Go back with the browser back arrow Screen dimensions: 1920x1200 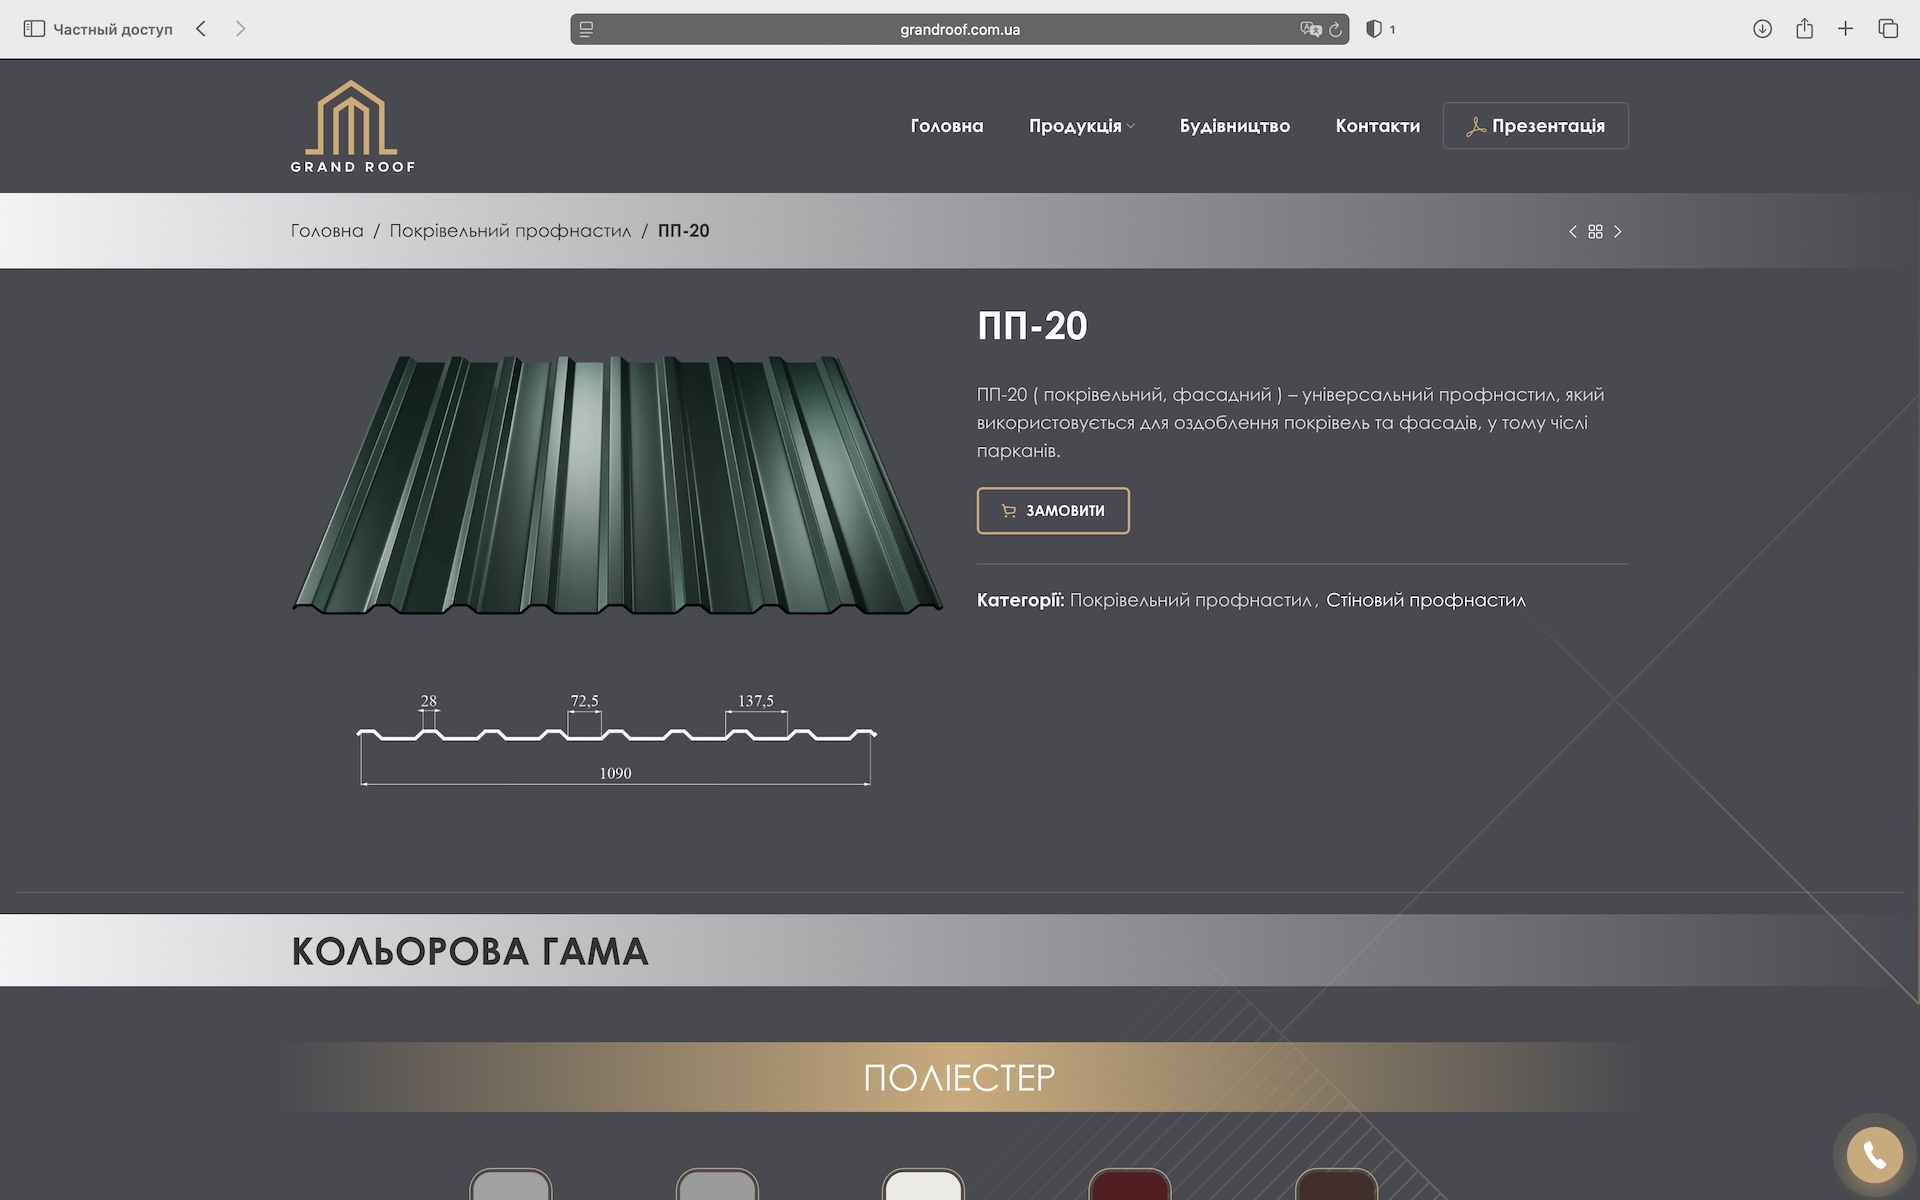[201, 29]
